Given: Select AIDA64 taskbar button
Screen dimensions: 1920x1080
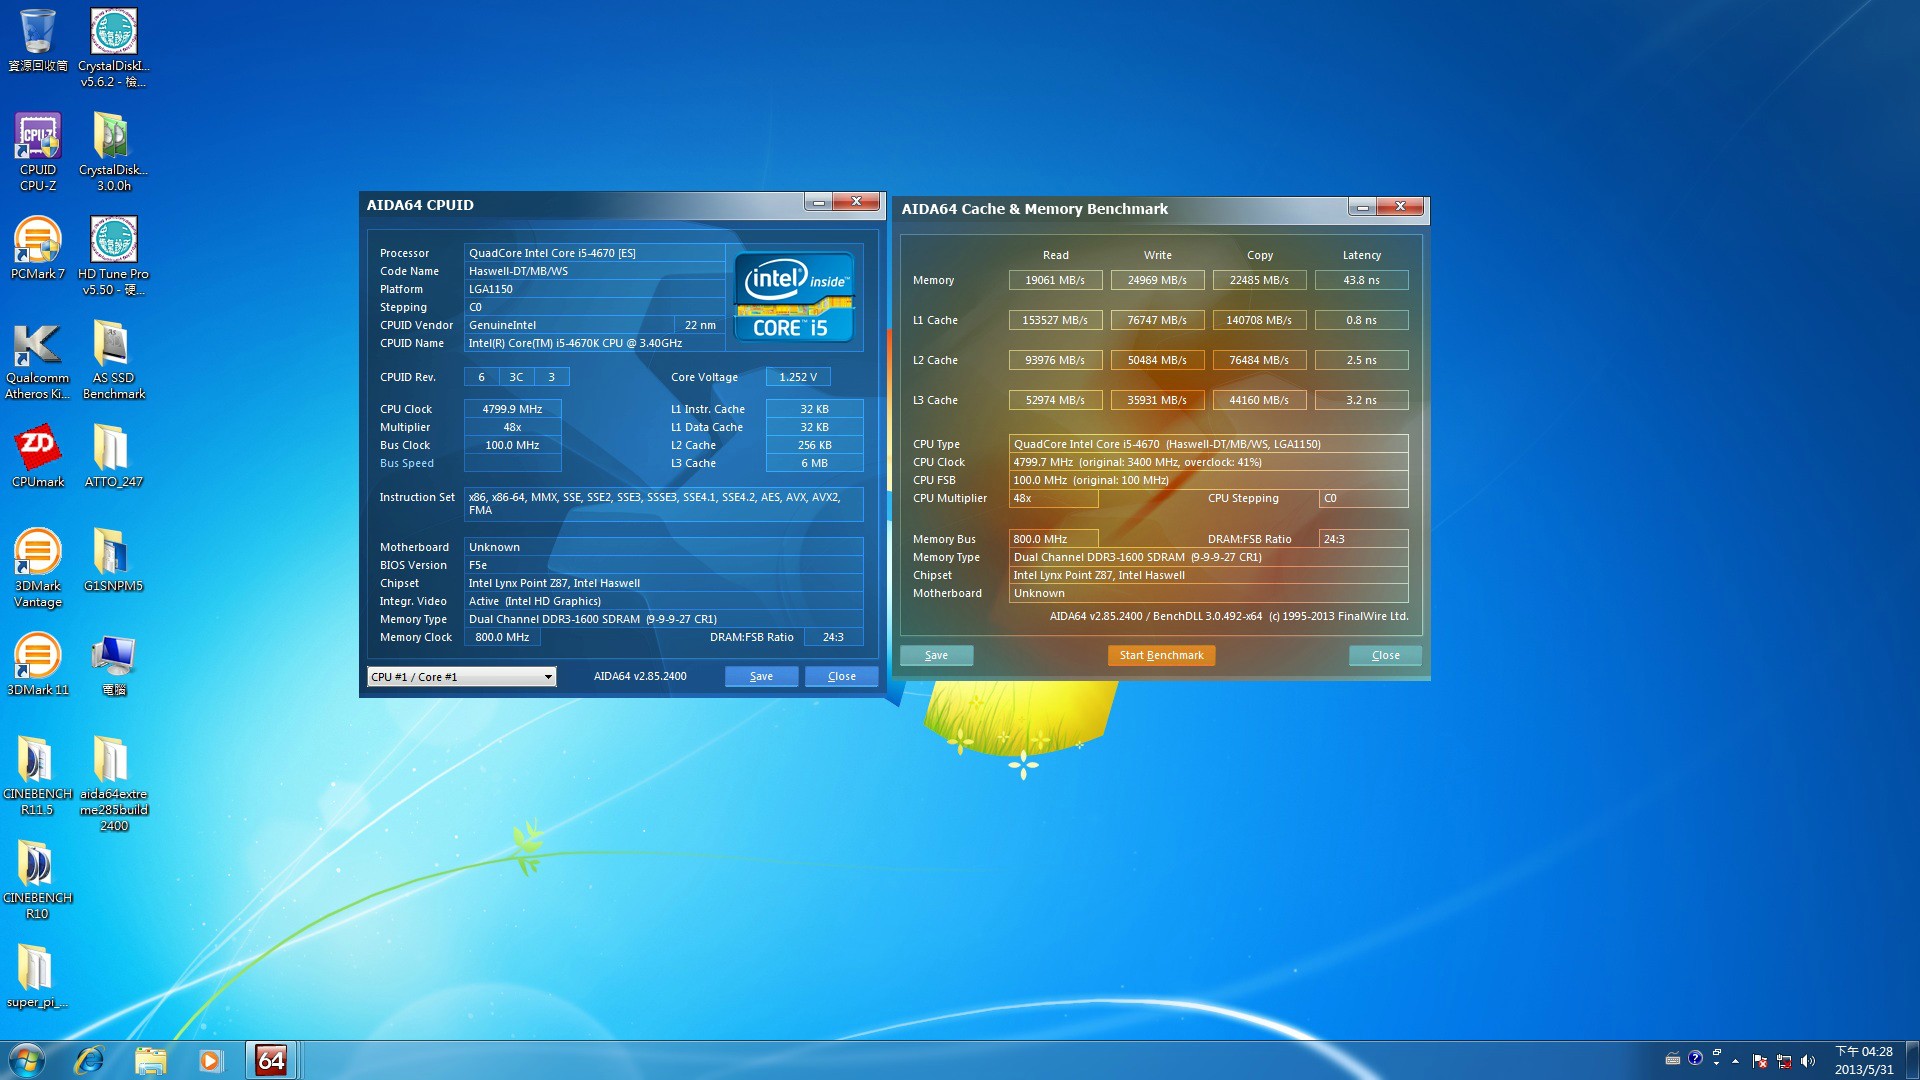Looking at the screenshot, I should pos(271,1060).
